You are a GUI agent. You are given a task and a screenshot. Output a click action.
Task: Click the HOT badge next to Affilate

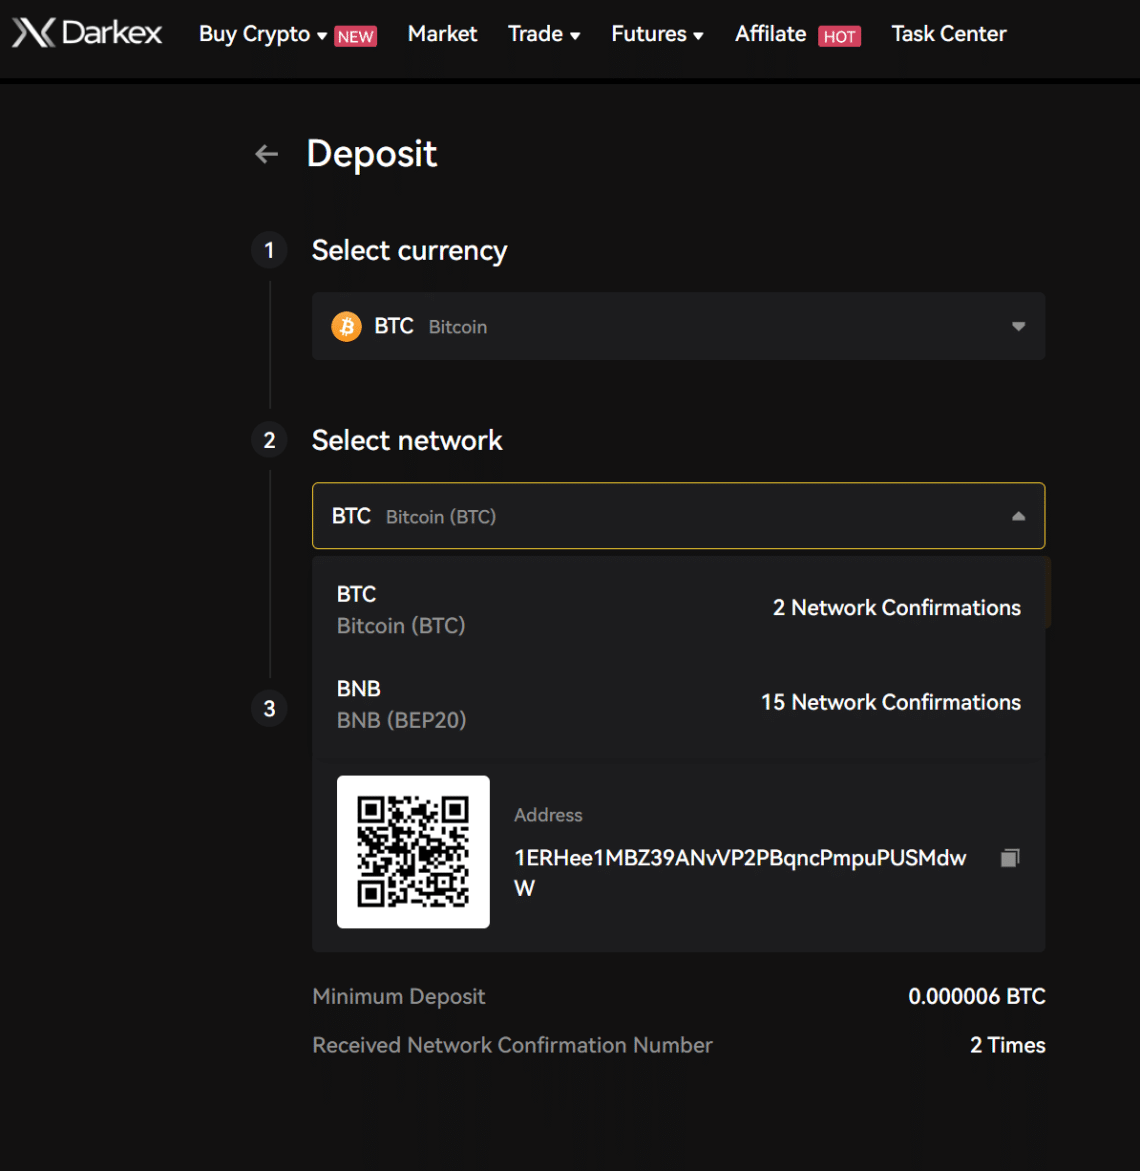[840, 35]
